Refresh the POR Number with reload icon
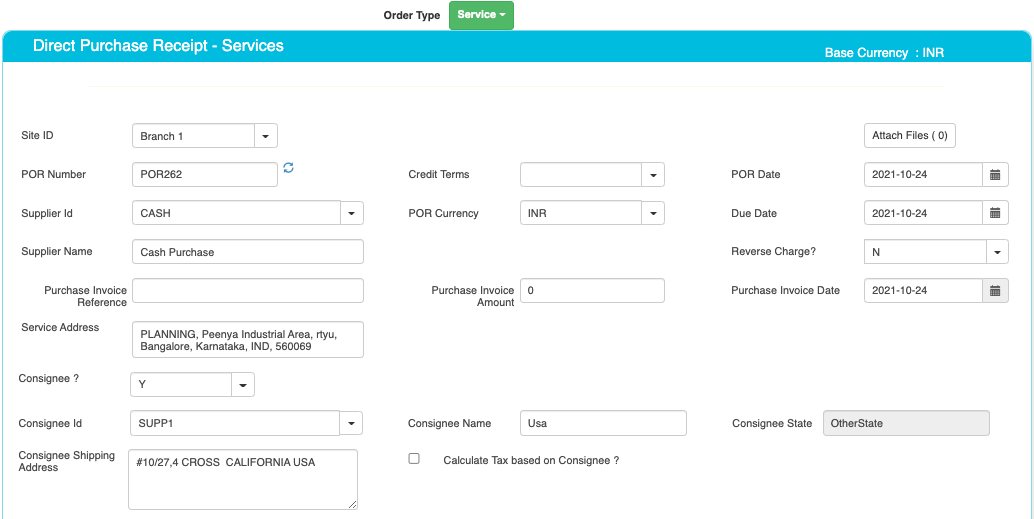This screenshot has width=1034, height=519. point(288,168)
